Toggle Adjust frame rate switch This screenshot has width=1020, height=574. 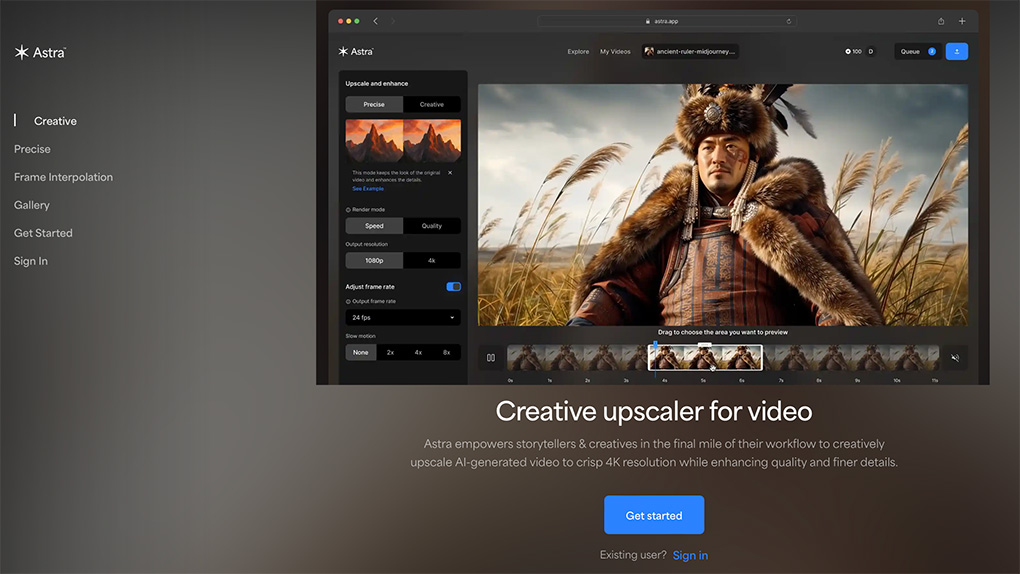click(x=453, y=286)
